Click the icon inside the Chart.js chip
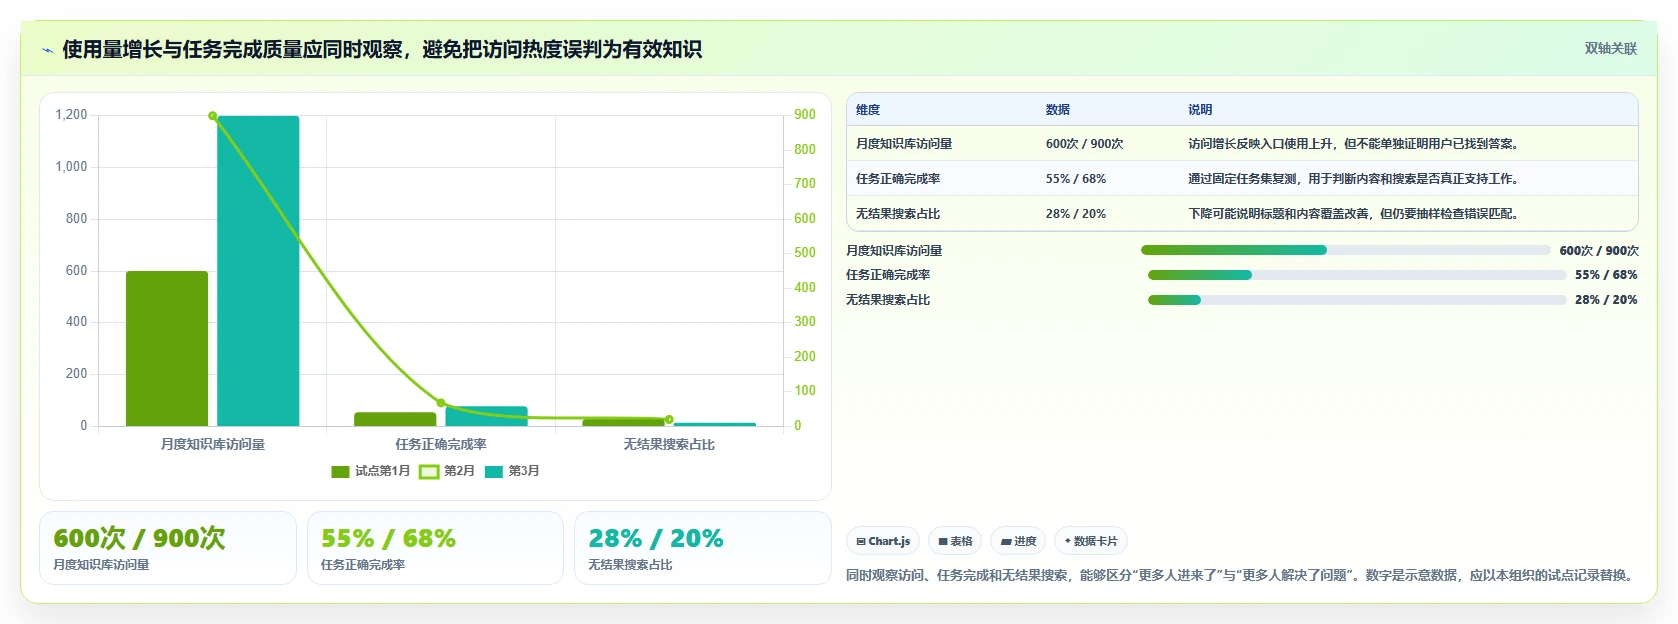 861,541
